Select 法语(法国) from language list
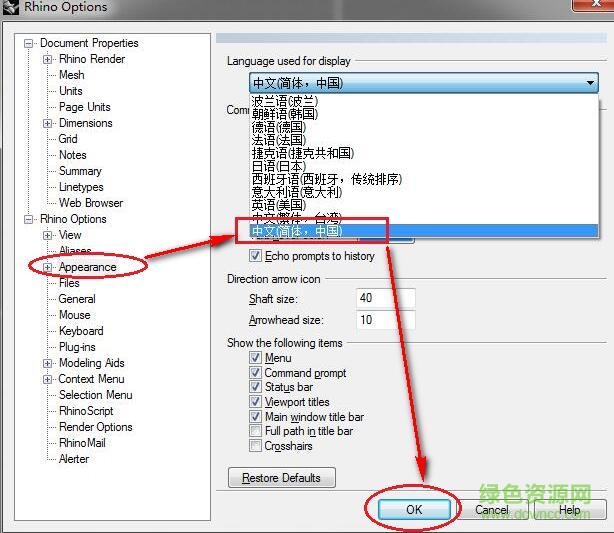Viewport: 614px width, 533px height. point(424,140)
